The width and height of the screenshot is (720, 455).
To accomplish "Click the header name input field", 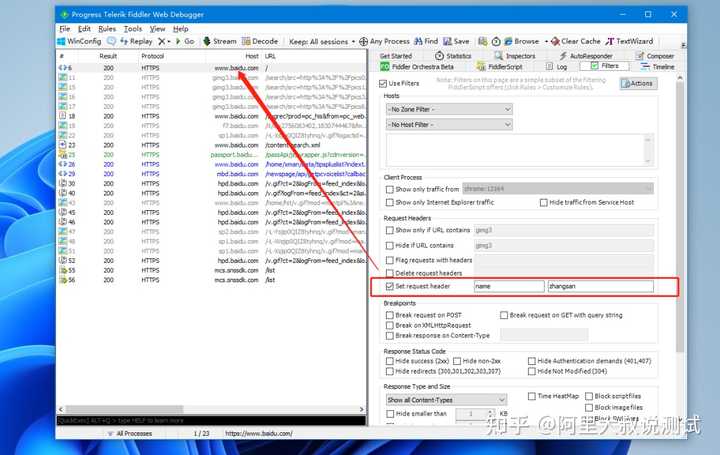I will click(x=509, y=286).
